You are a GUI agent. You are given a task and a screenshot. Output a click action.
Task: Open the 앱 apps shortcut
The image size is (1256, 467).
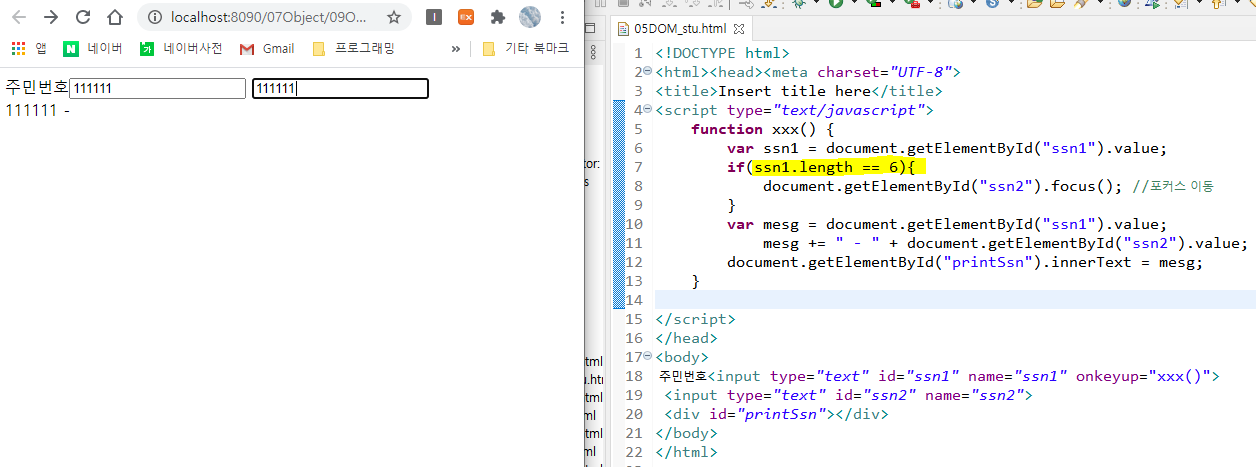click(x=29, y=48)
